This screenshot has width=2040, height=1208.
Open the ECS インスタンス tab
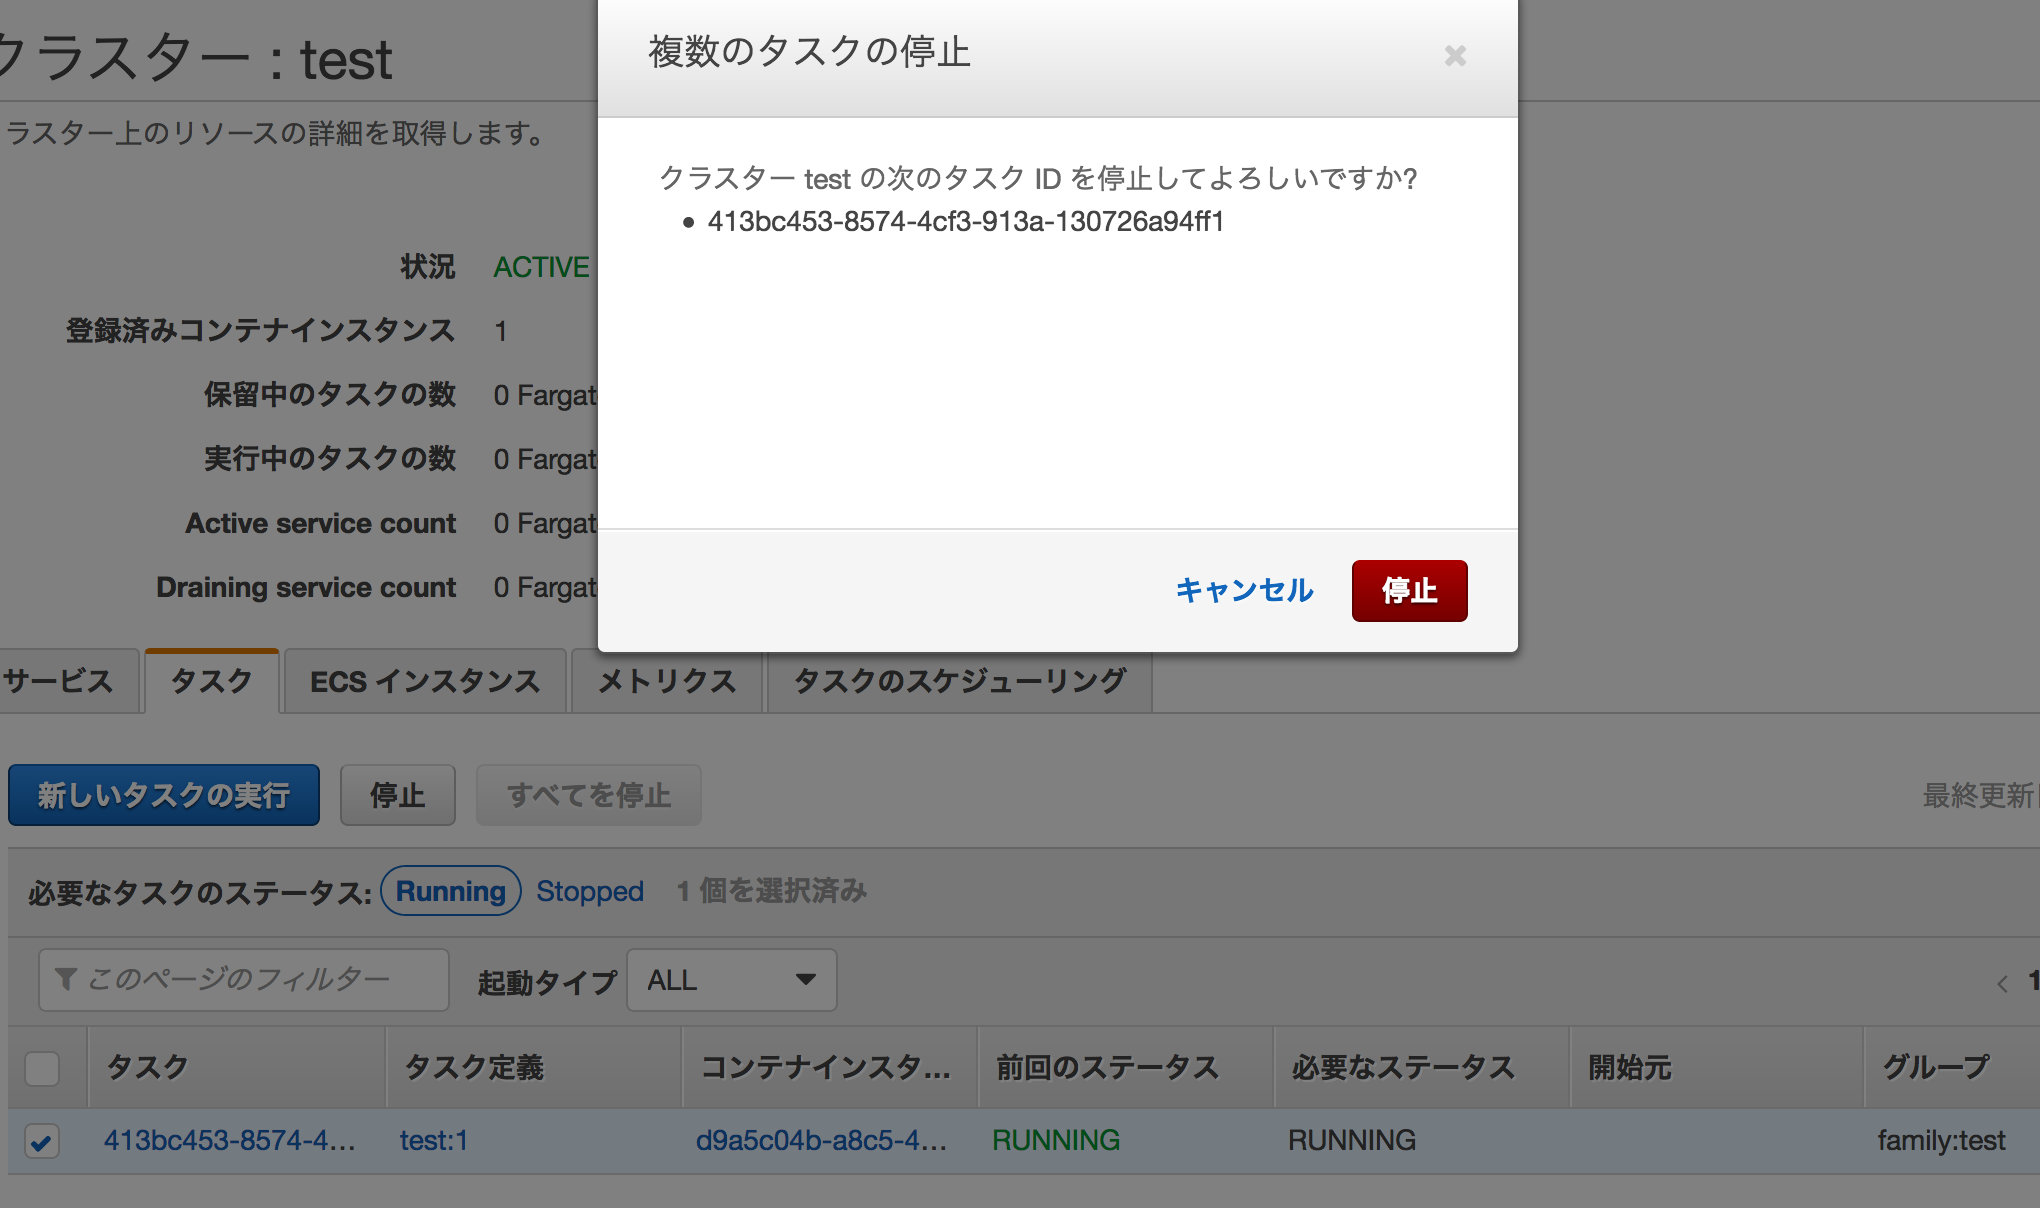pos(425,682)
